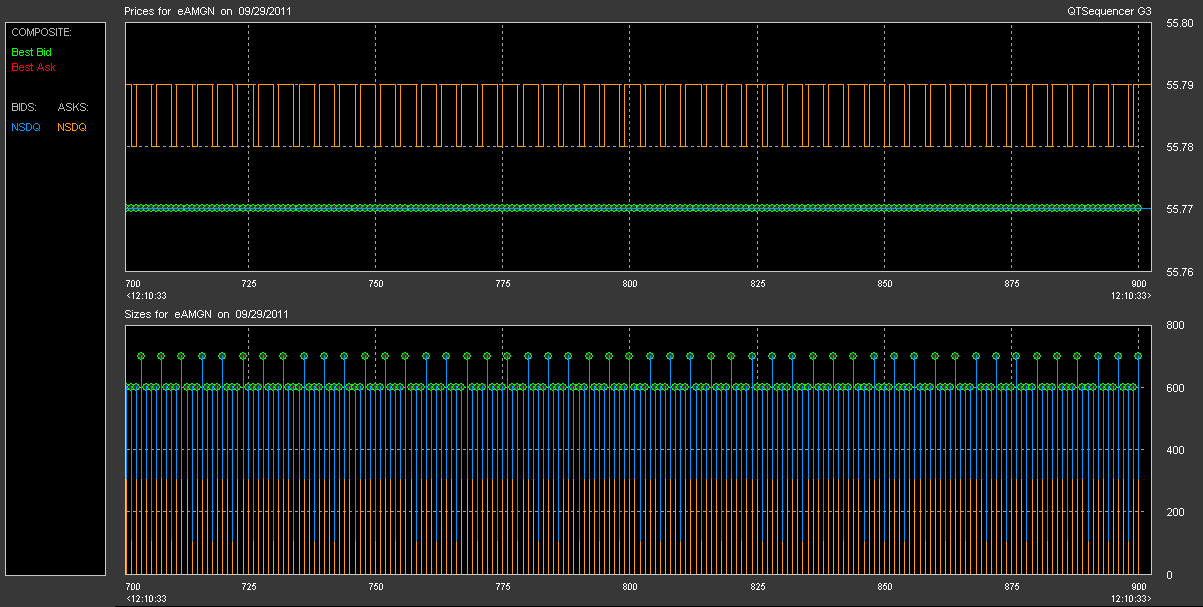Click the "COMPOSITE:" legend heading
Screen dimensions: 1203x607
[x=41, y=32]
